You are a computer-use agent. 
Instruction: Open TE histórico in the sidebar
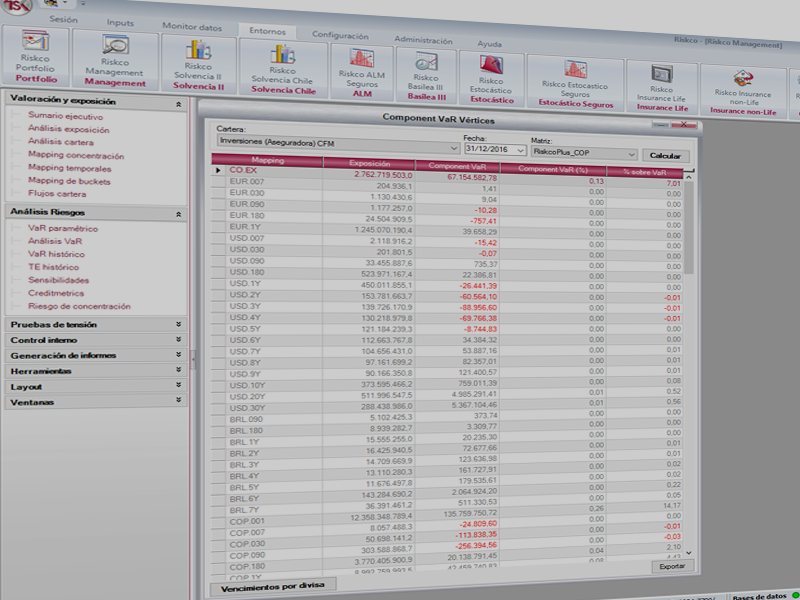pyautogui.click(x=54, y=267)
